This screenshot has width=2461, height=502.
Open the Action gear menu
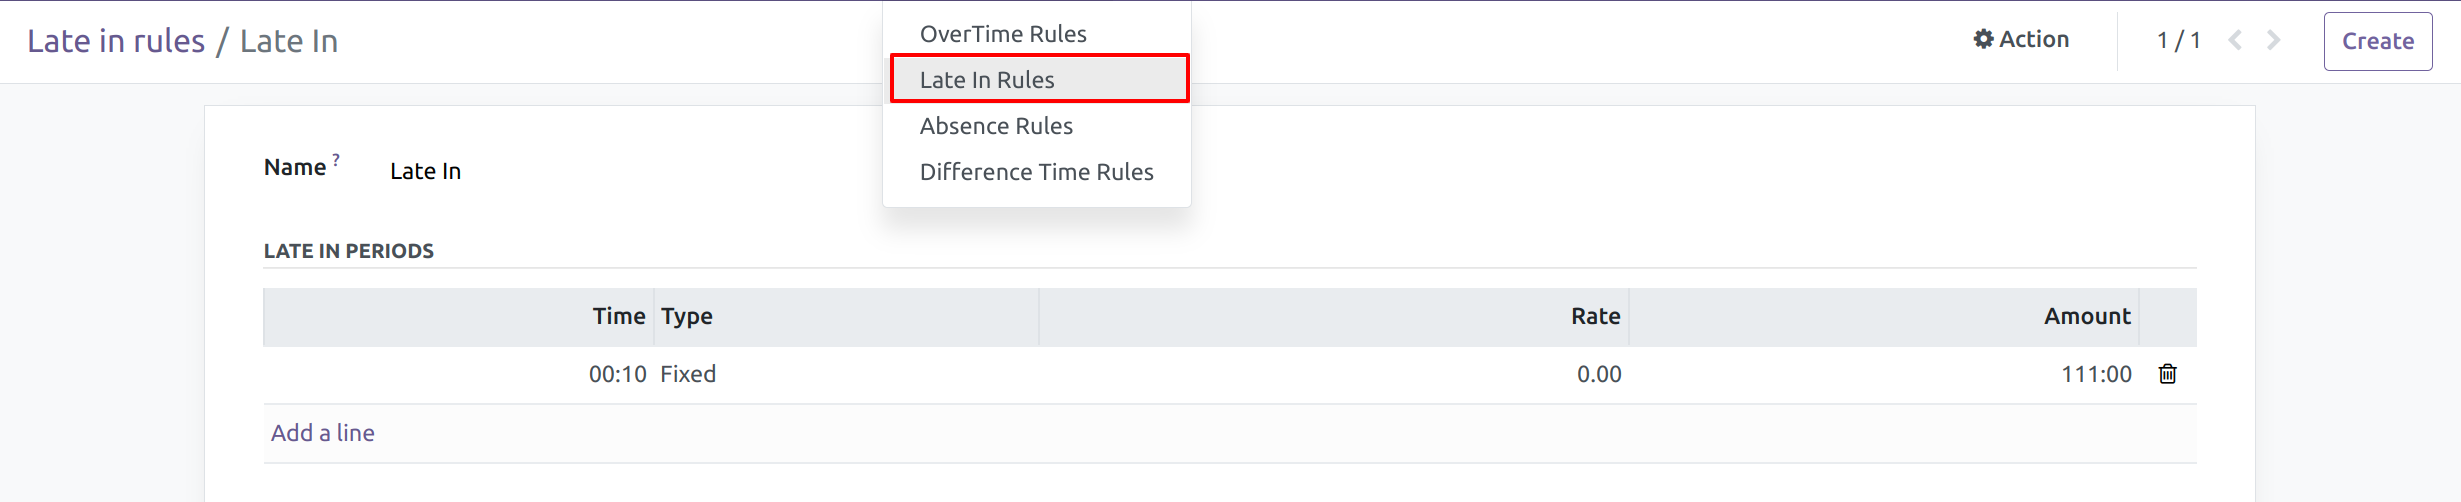(x=2021, y=40)
